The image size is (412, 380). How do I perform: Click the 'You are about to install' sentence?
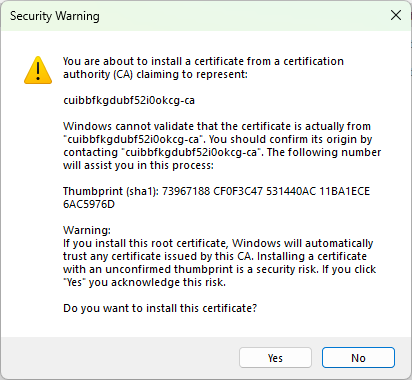click(x=203, y=61)
